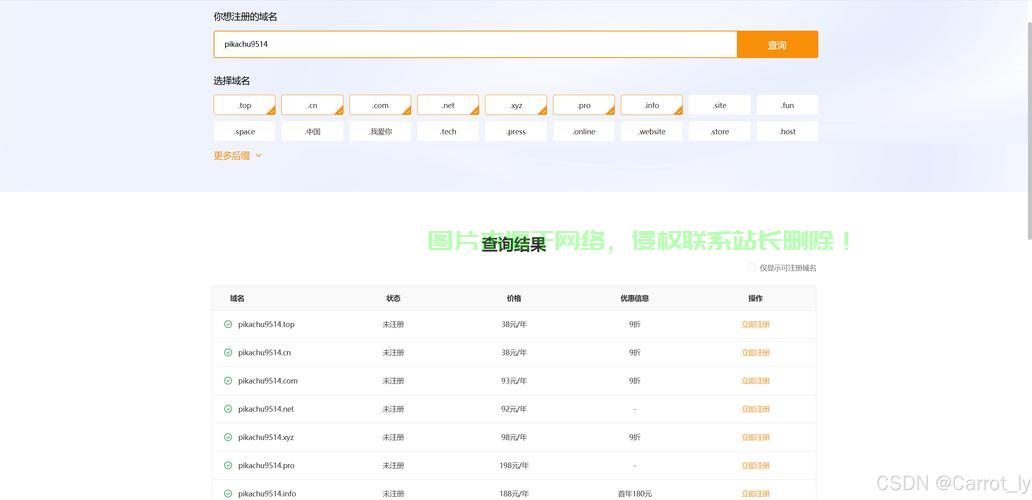Screen dimensions: 1032x500
Task: Select the .我爱你 domain suffix
Action: (x=380, y=132)
